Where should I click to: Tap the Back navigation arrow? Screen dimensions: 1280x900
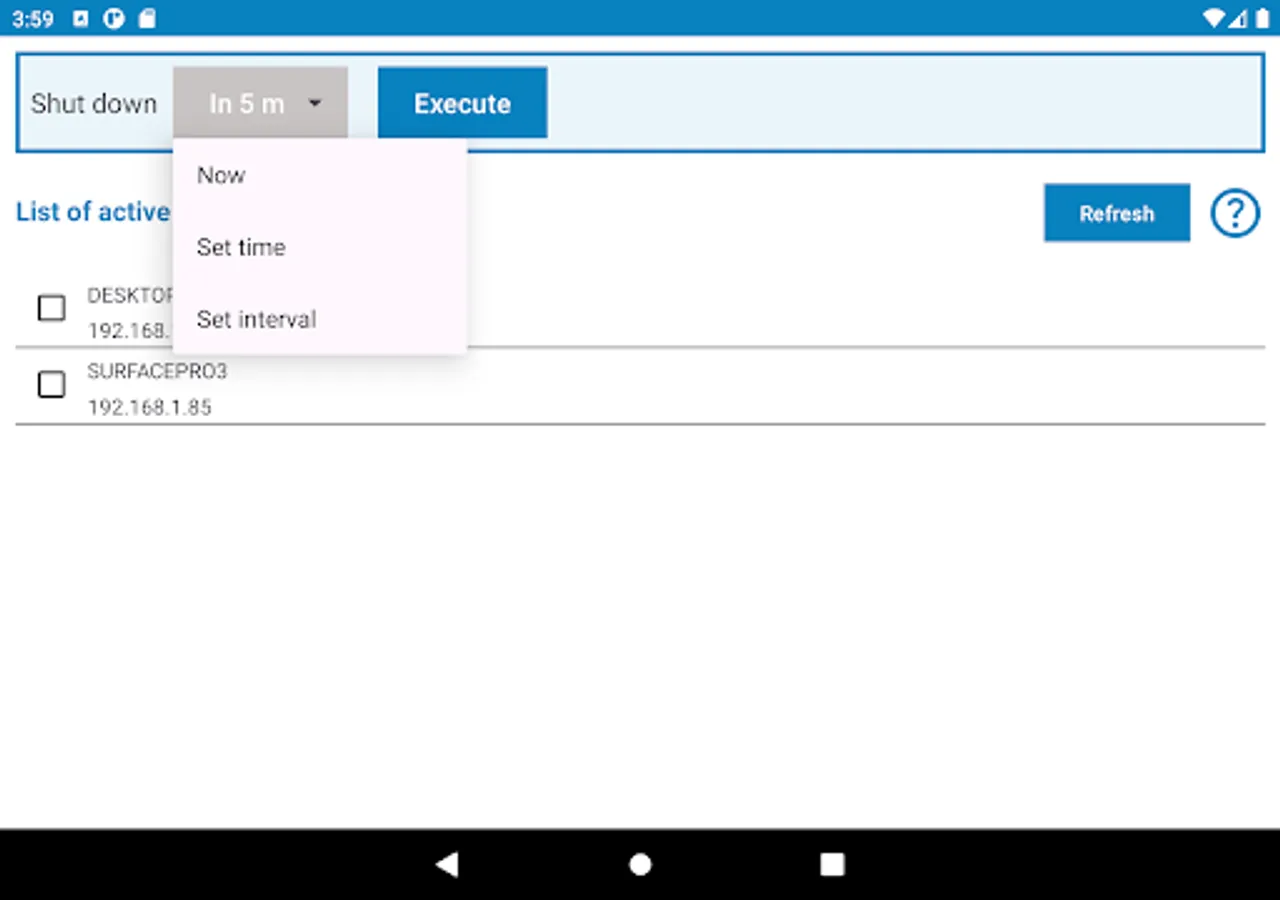pyautogui.click(x=447, y=864)
